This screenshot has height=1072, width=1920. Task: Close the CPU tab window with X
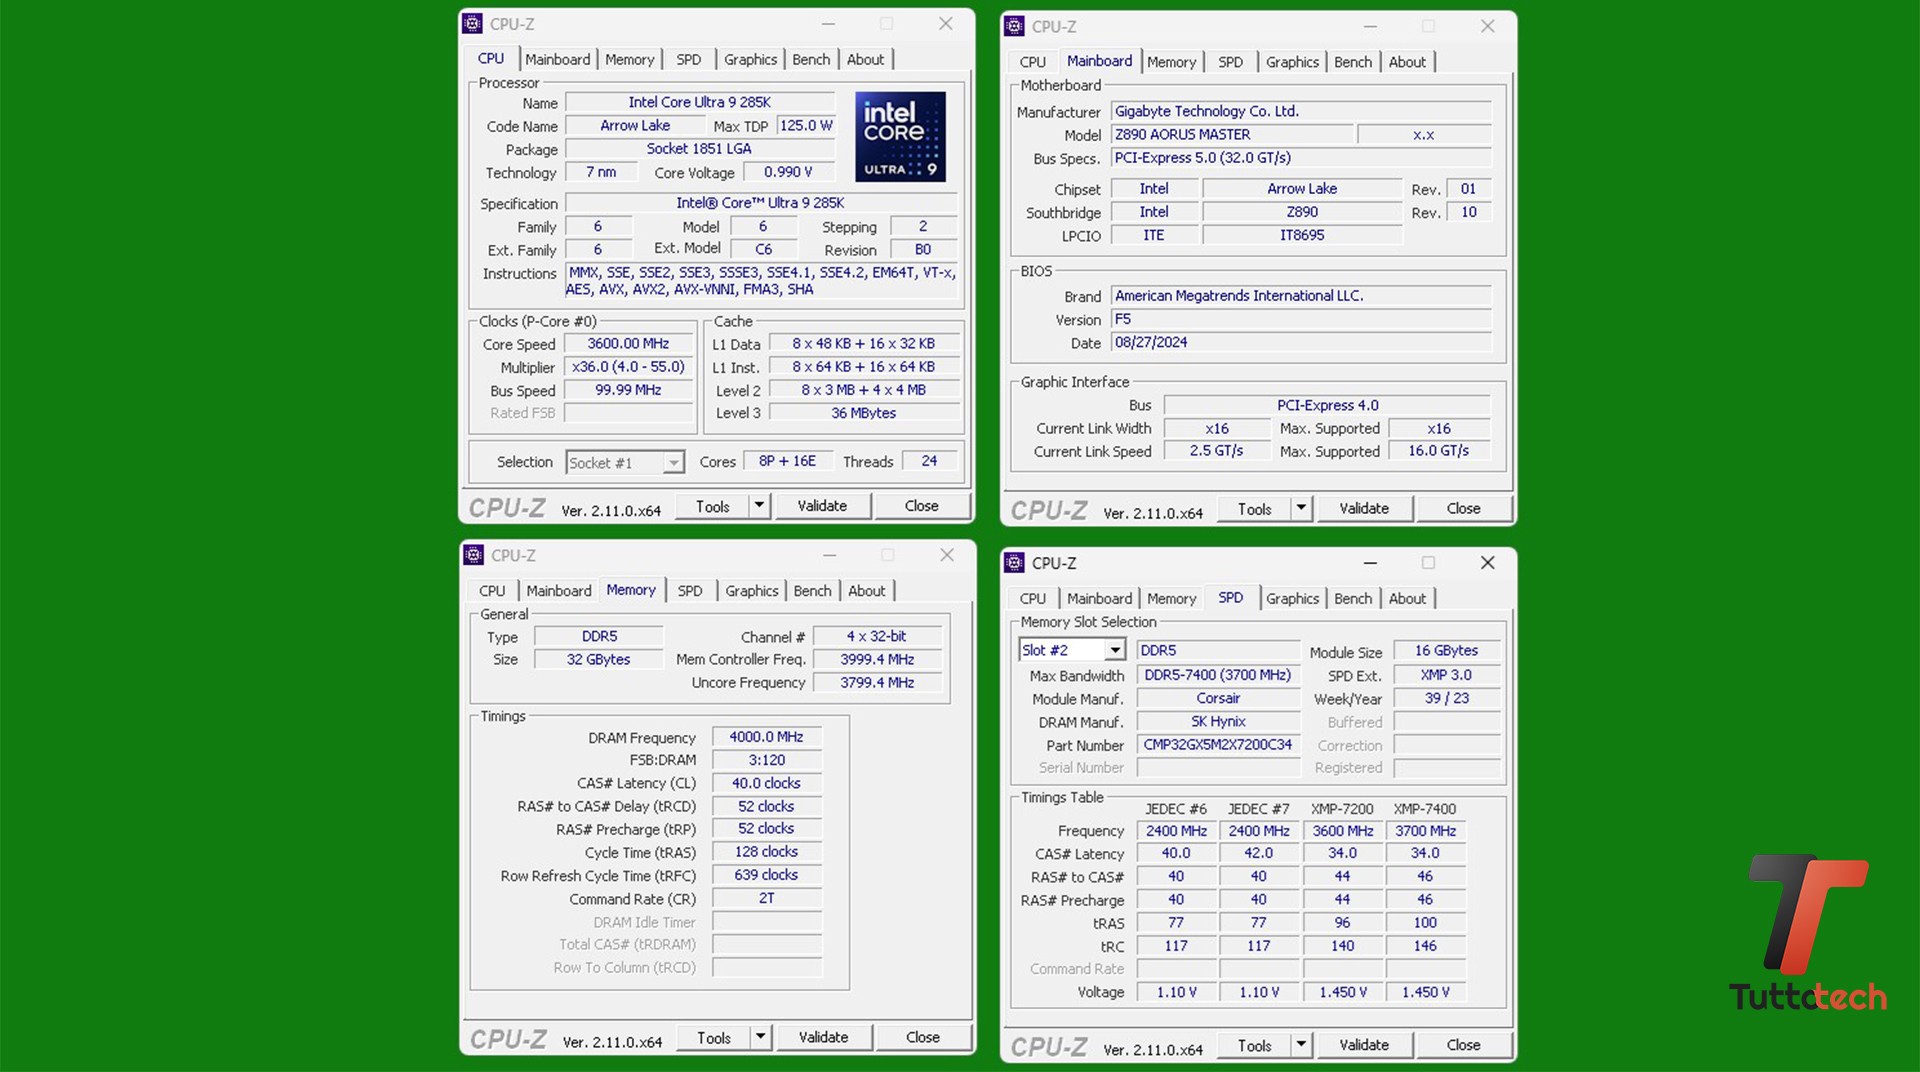946,24
